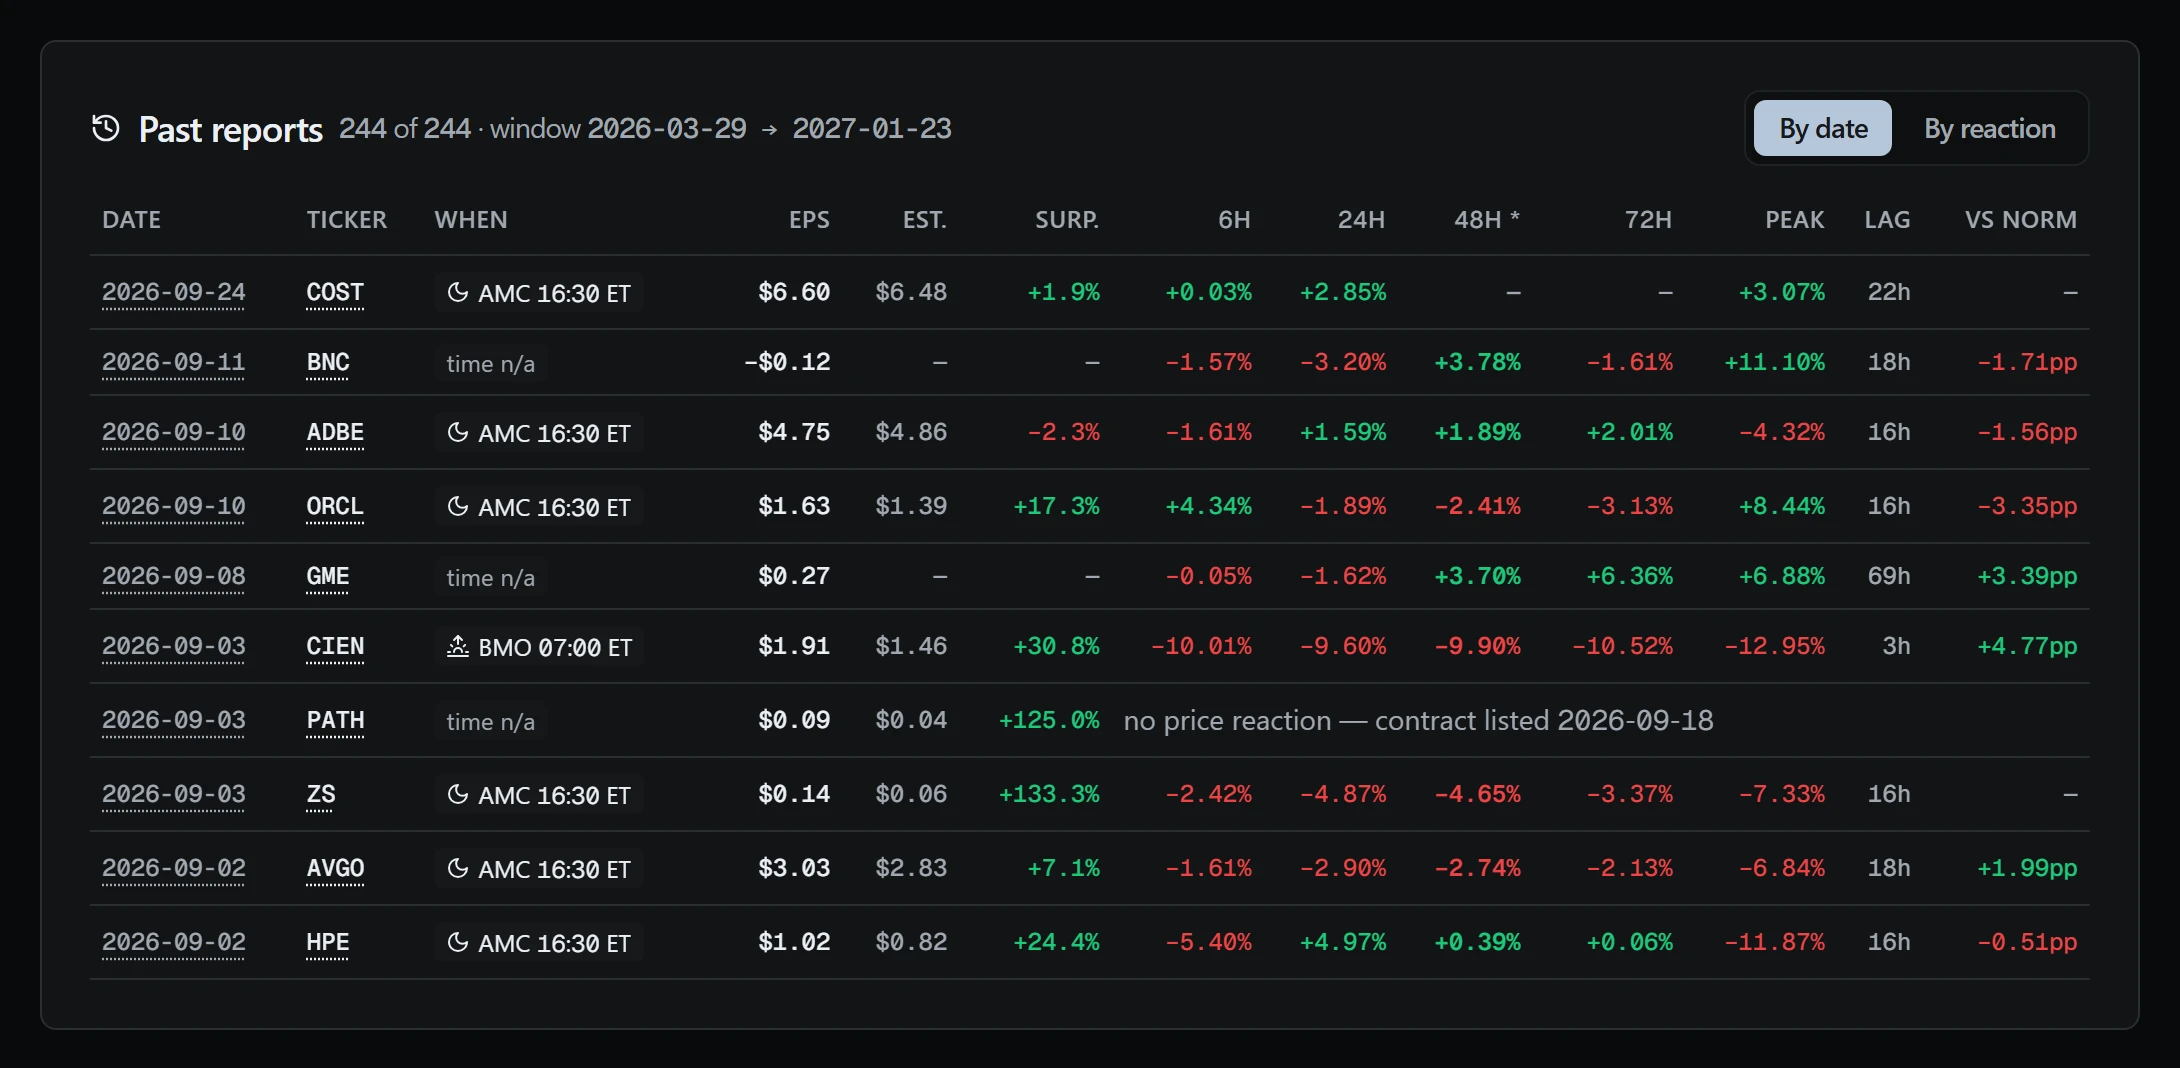
Task: Click the 244 of 244 window summary
Action: point(645,128)
